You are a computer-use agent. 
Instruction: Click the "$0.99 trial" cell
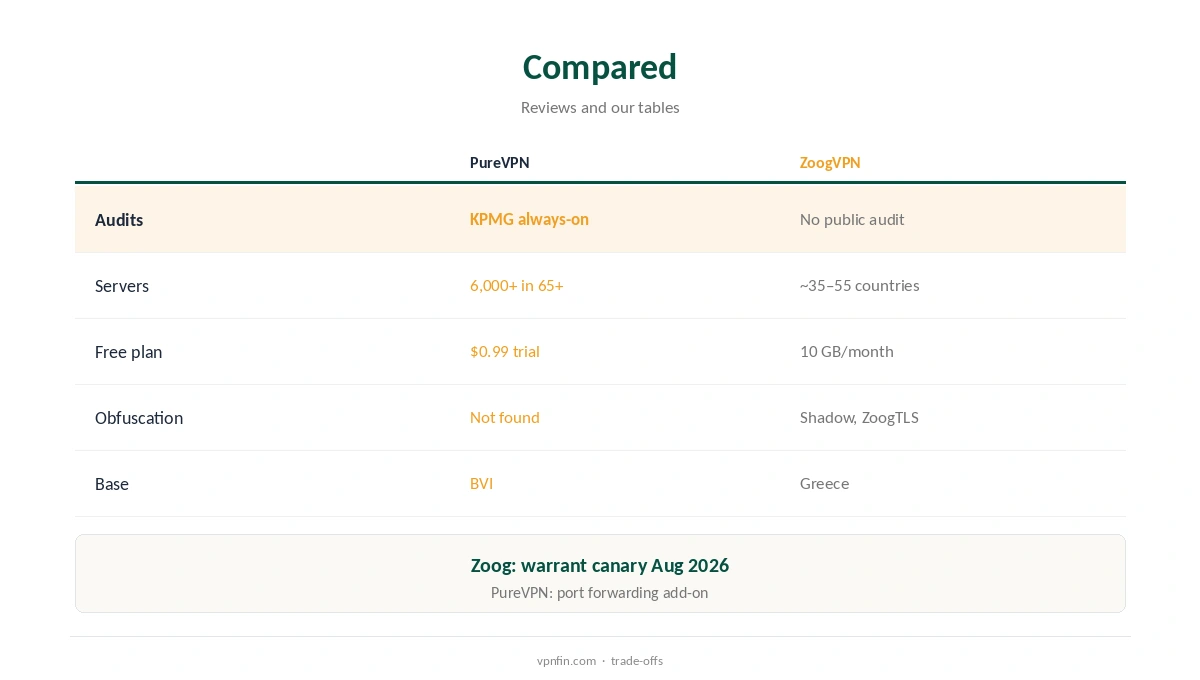[x=505, y=351]
